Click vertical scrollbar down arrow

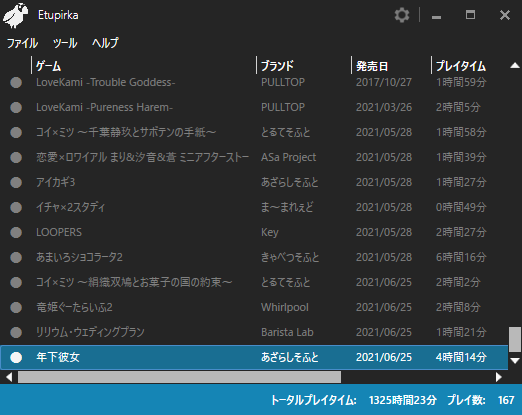coord(515,360)
